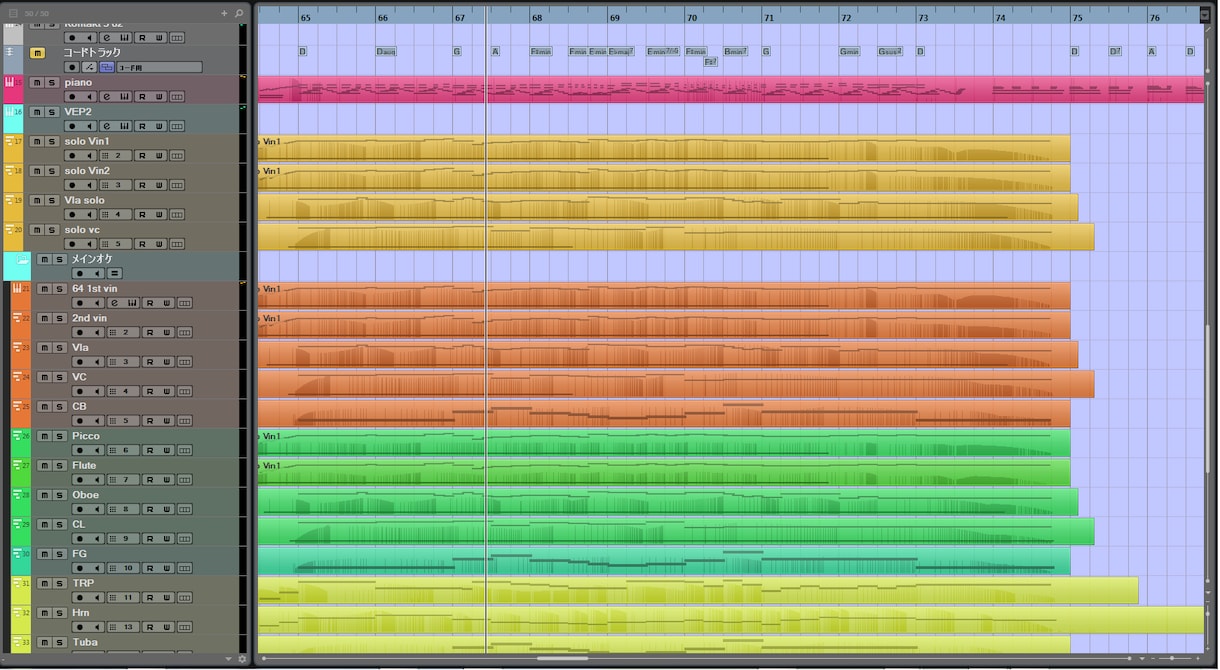1220x670 pixels.
Task: Open channel selector 13 on Hrn
Action: click(123, 627)
